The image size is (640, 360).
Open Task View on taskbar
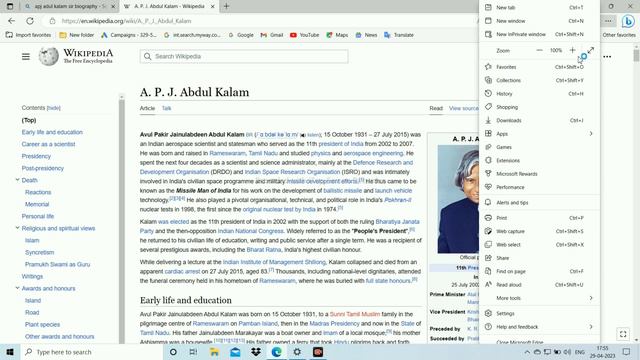pos(193,352)
